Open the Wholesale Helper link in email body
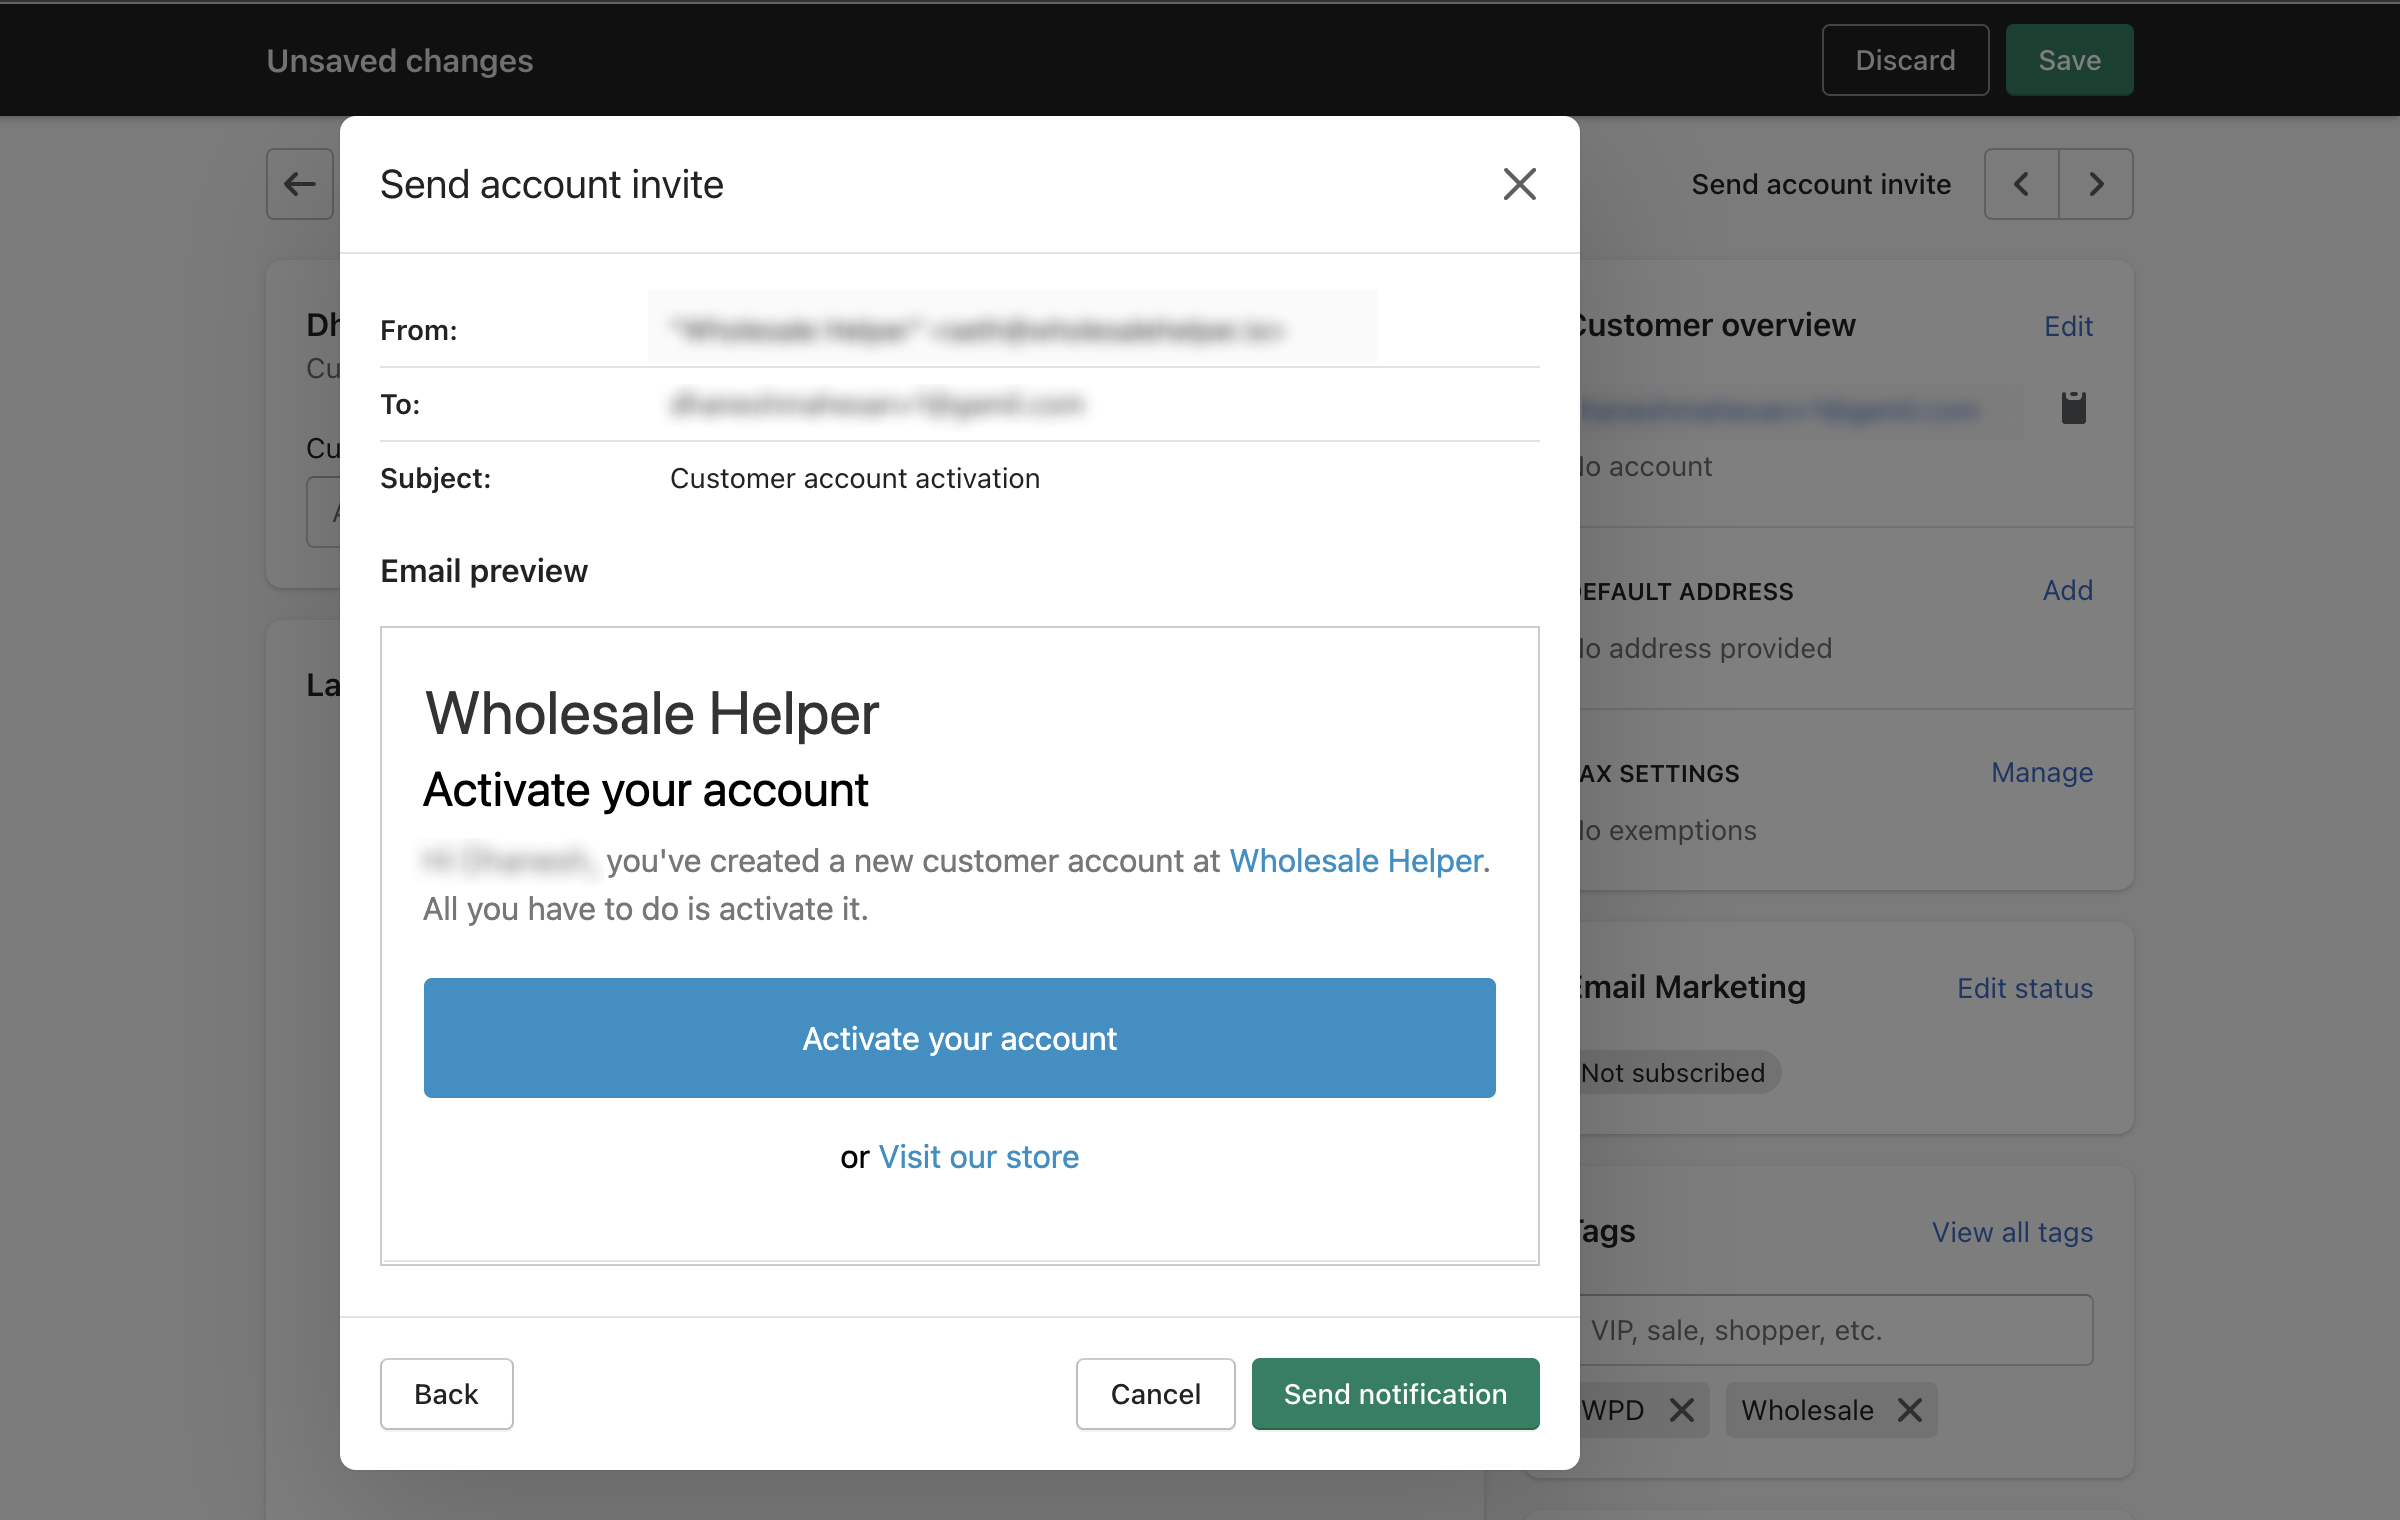The image size is (2400, 1520). click(1356, 860)
